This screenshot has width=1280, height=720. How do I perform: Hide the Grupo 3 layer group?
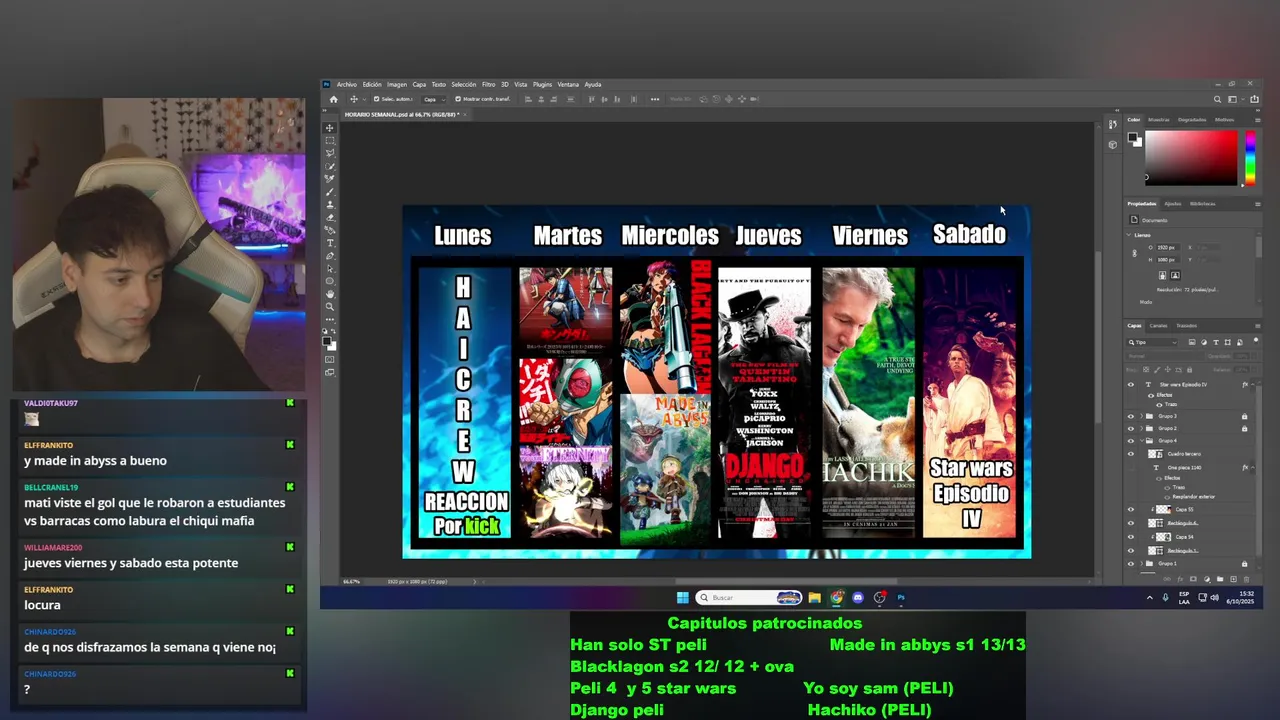point(1131,416)
